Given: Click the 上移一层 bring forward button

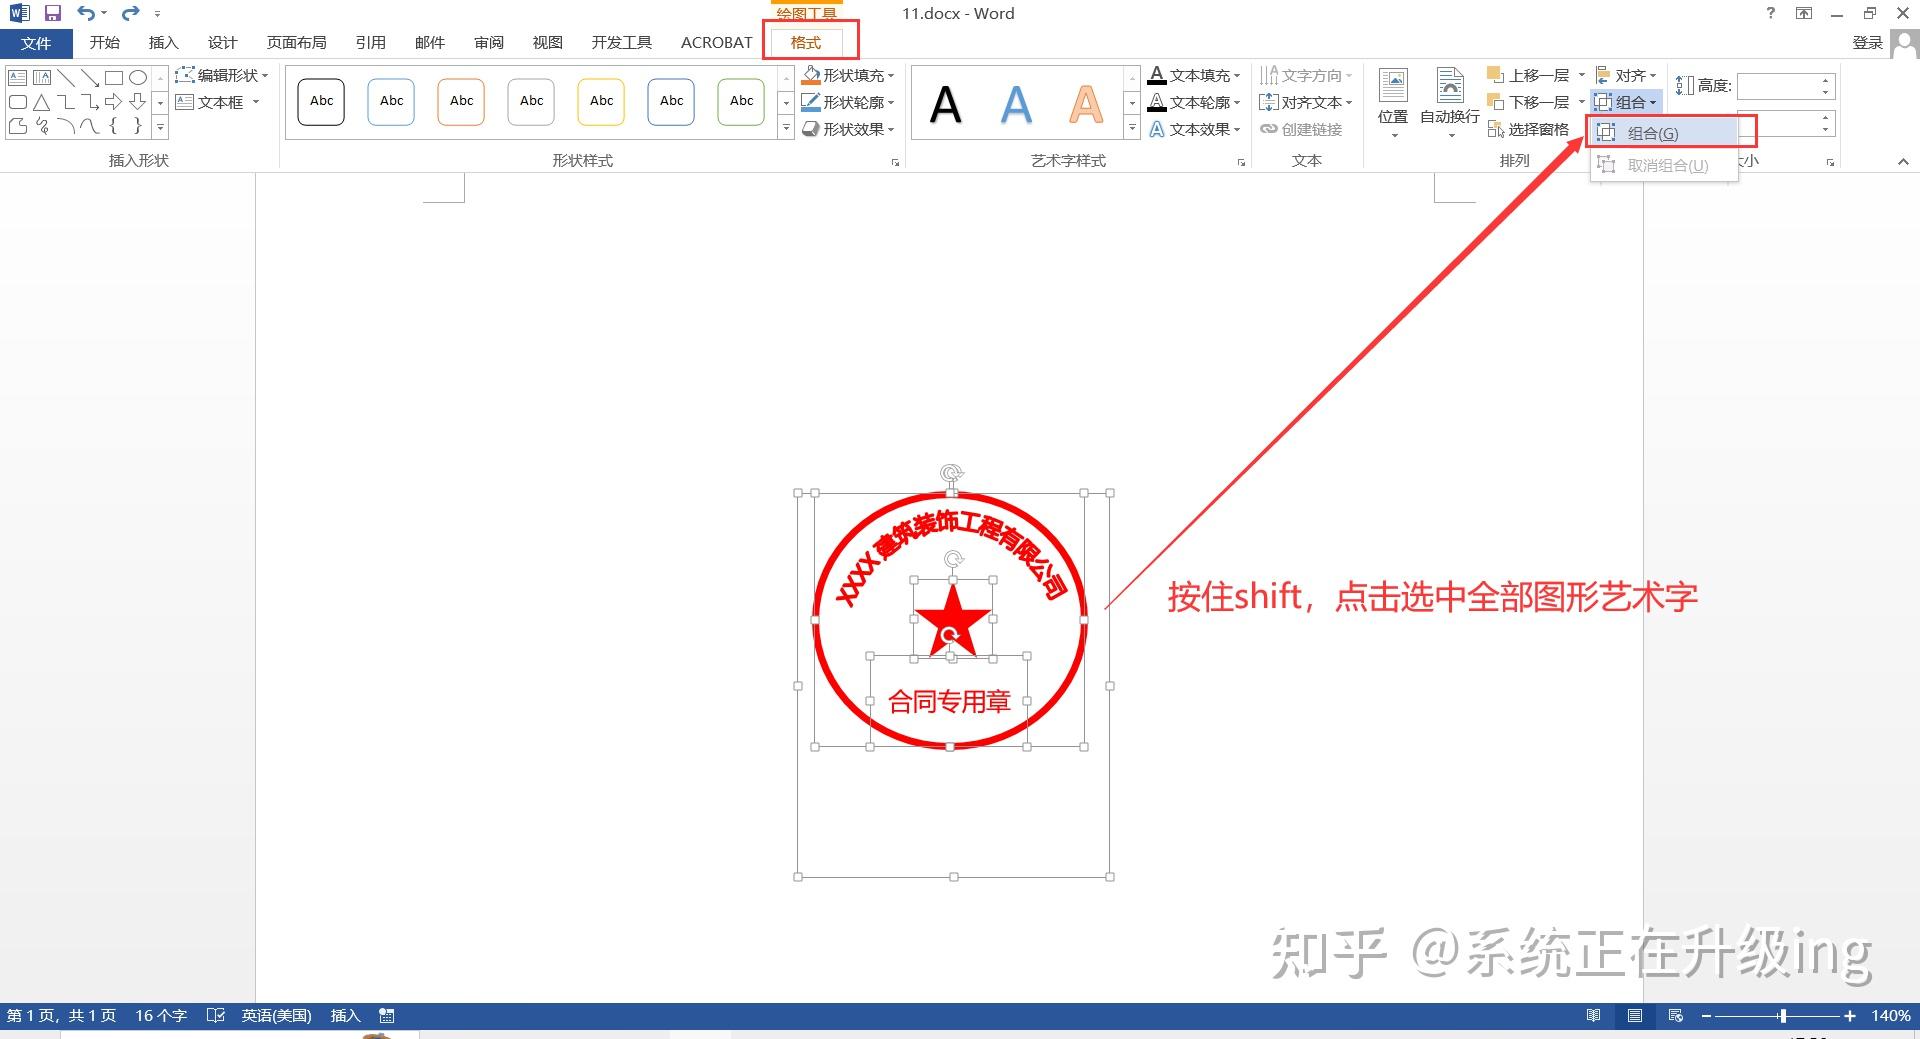Looking at the screenshot, I should point(1529,75).
